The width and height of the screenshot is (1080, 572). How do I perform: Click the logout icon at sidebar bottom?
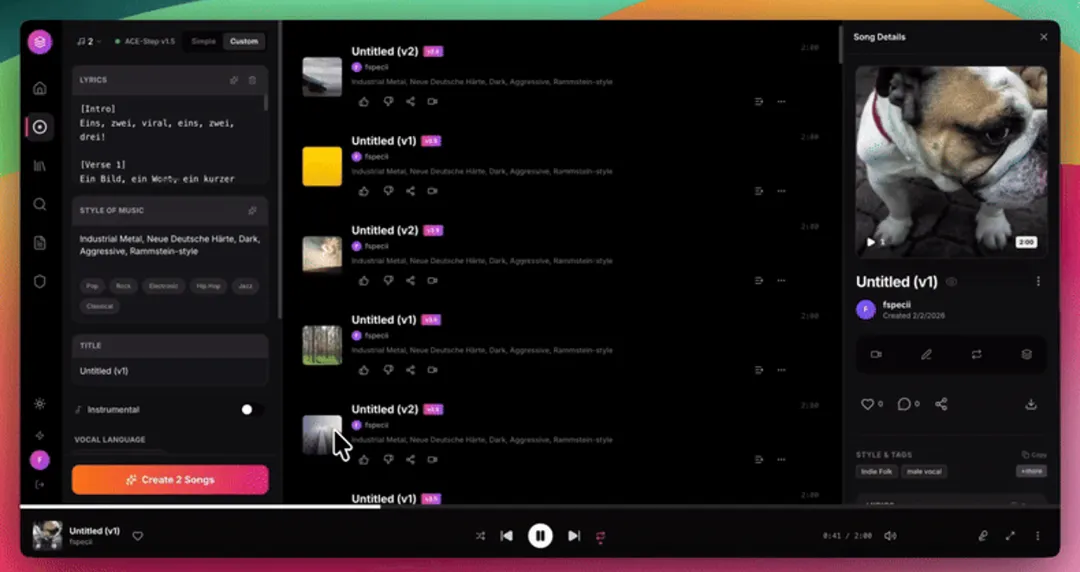(x=40, y=484)
